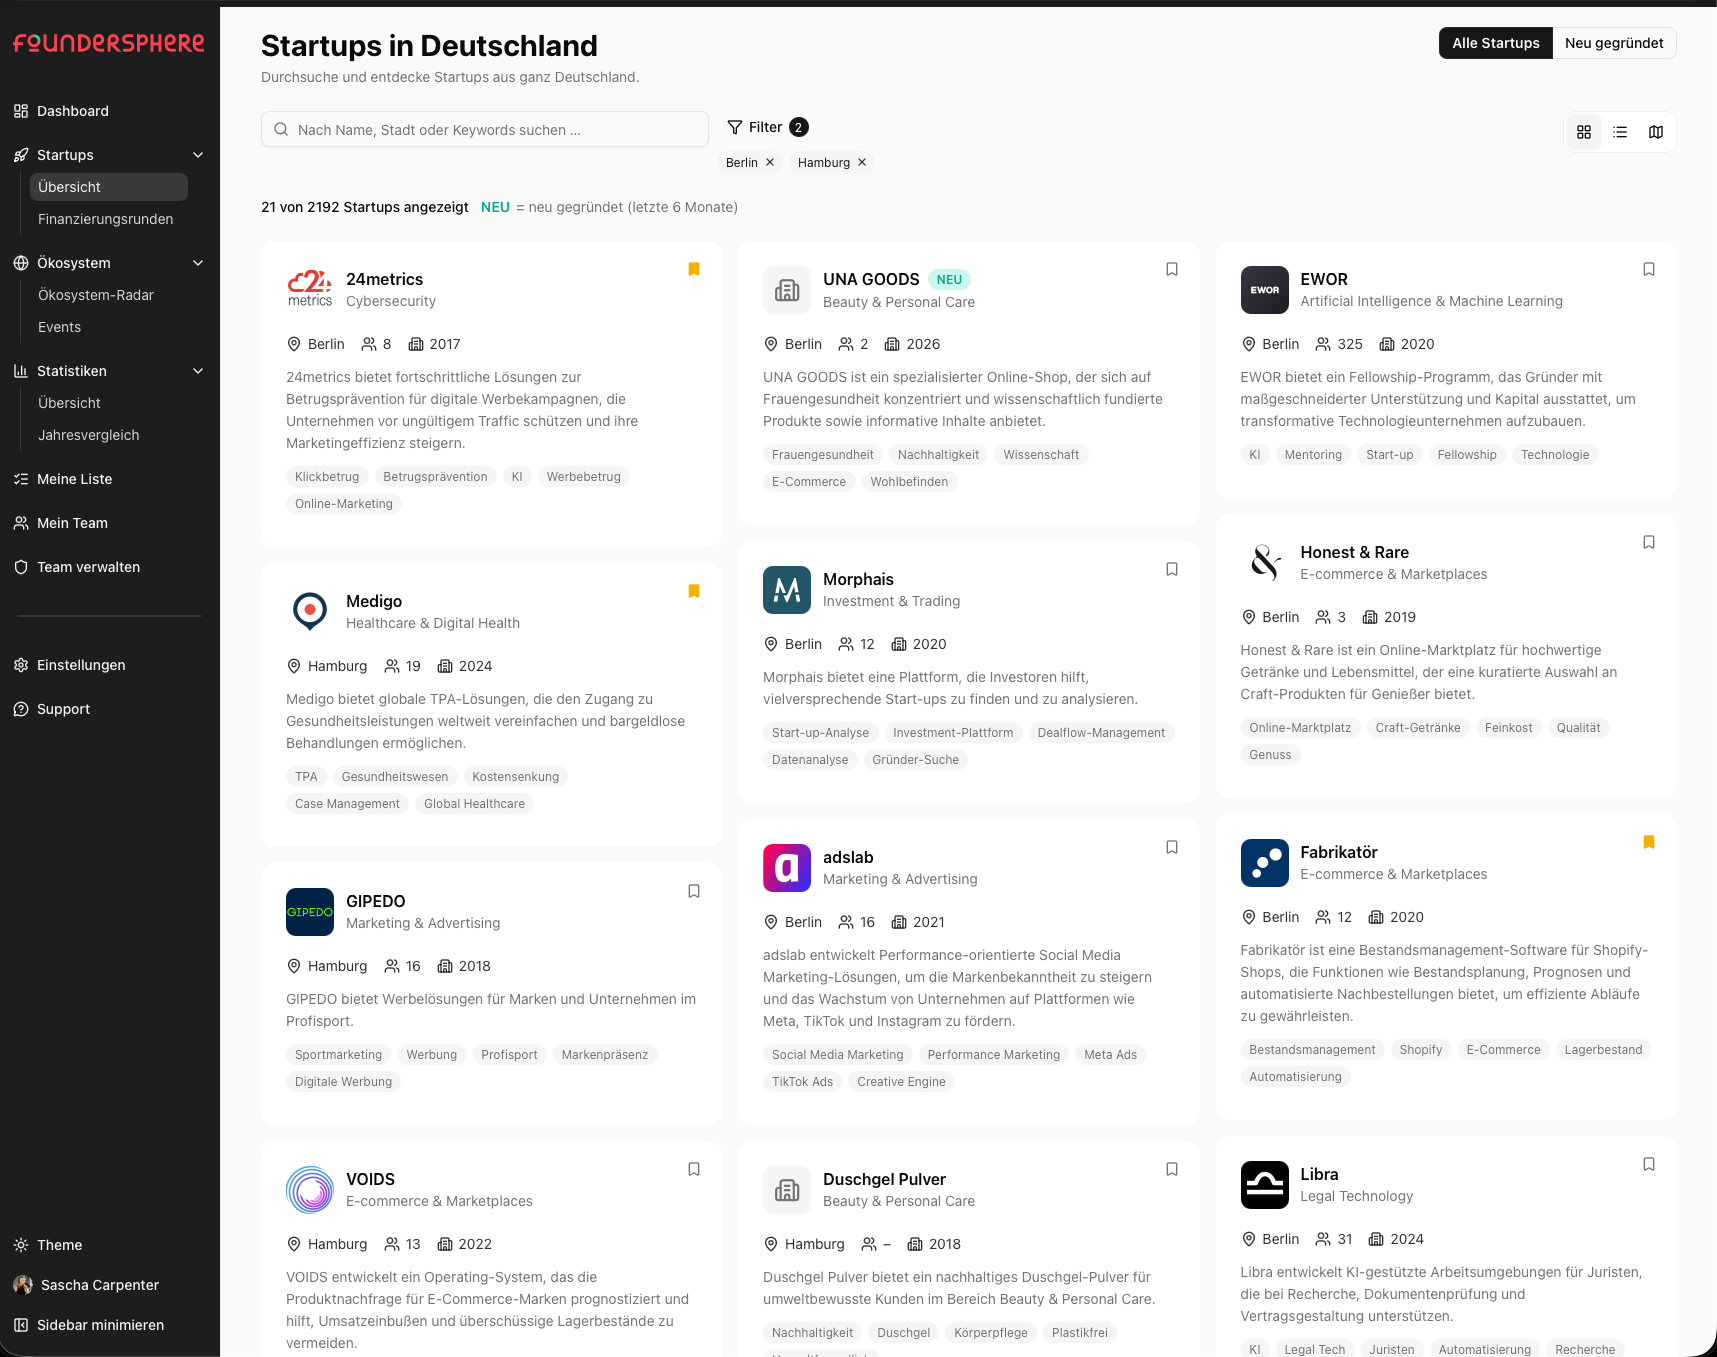
Task: Bookmark the Morphais startup
Action: [1172, 569]
